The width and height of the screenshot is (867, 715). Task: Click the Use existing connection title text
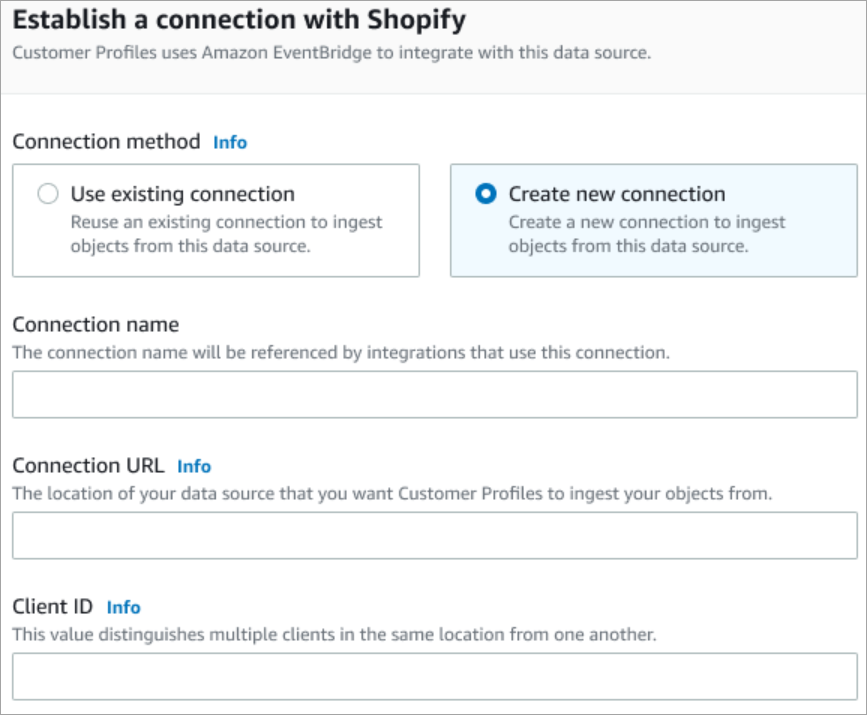coord(182,194)
